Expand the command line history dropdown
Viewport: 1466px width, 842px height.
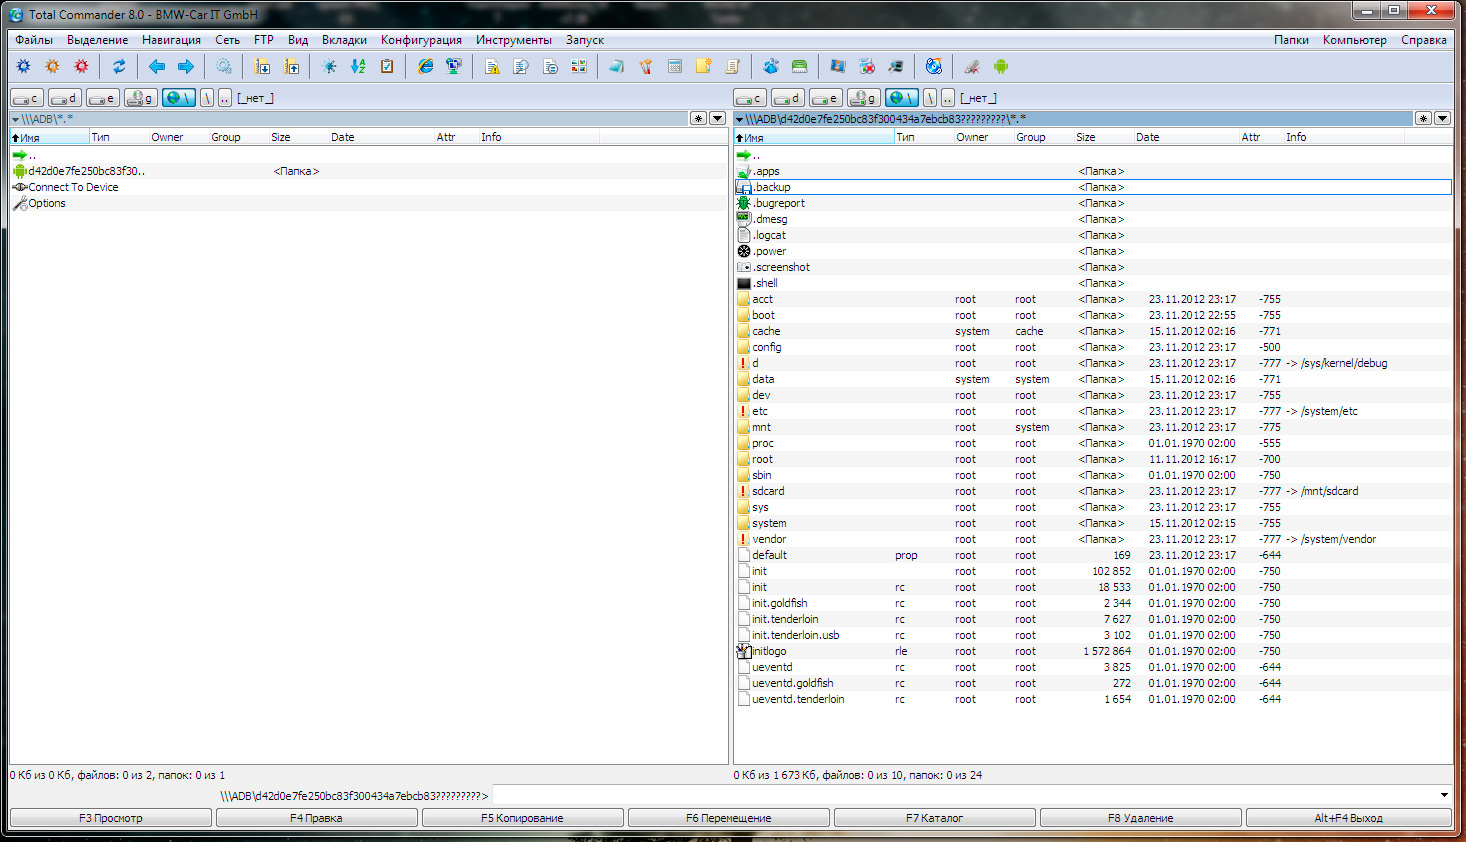1444,796
